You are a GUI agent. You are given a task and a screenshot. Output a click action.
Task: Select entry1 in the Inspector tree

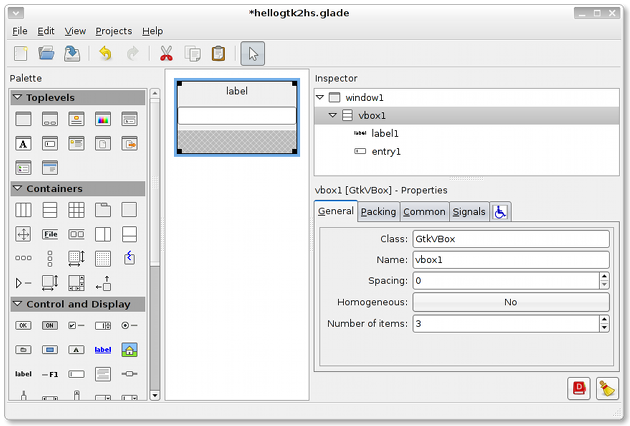(385, 152)
